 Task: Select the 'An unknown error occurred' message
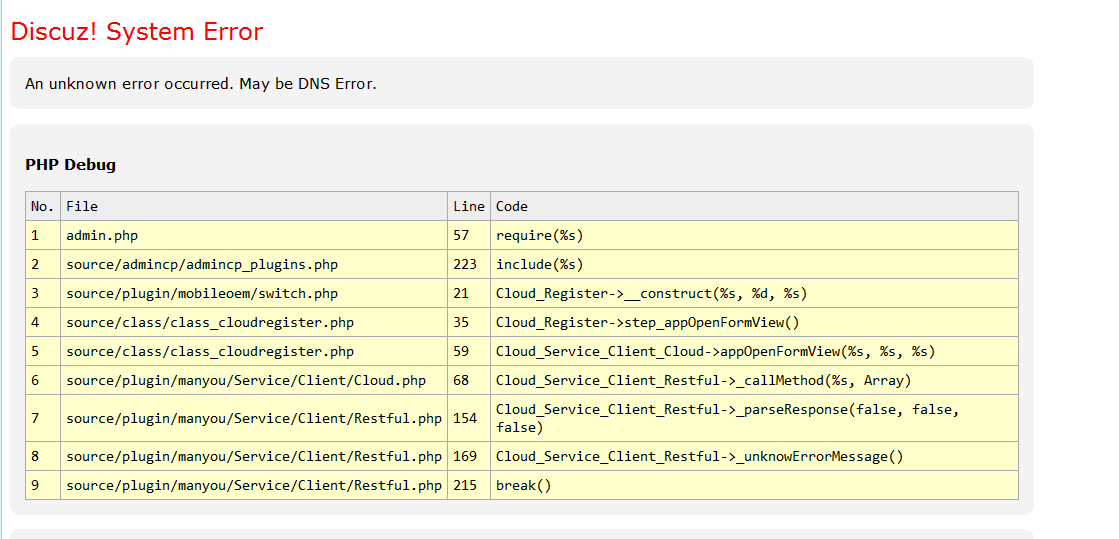pos(201,84)
